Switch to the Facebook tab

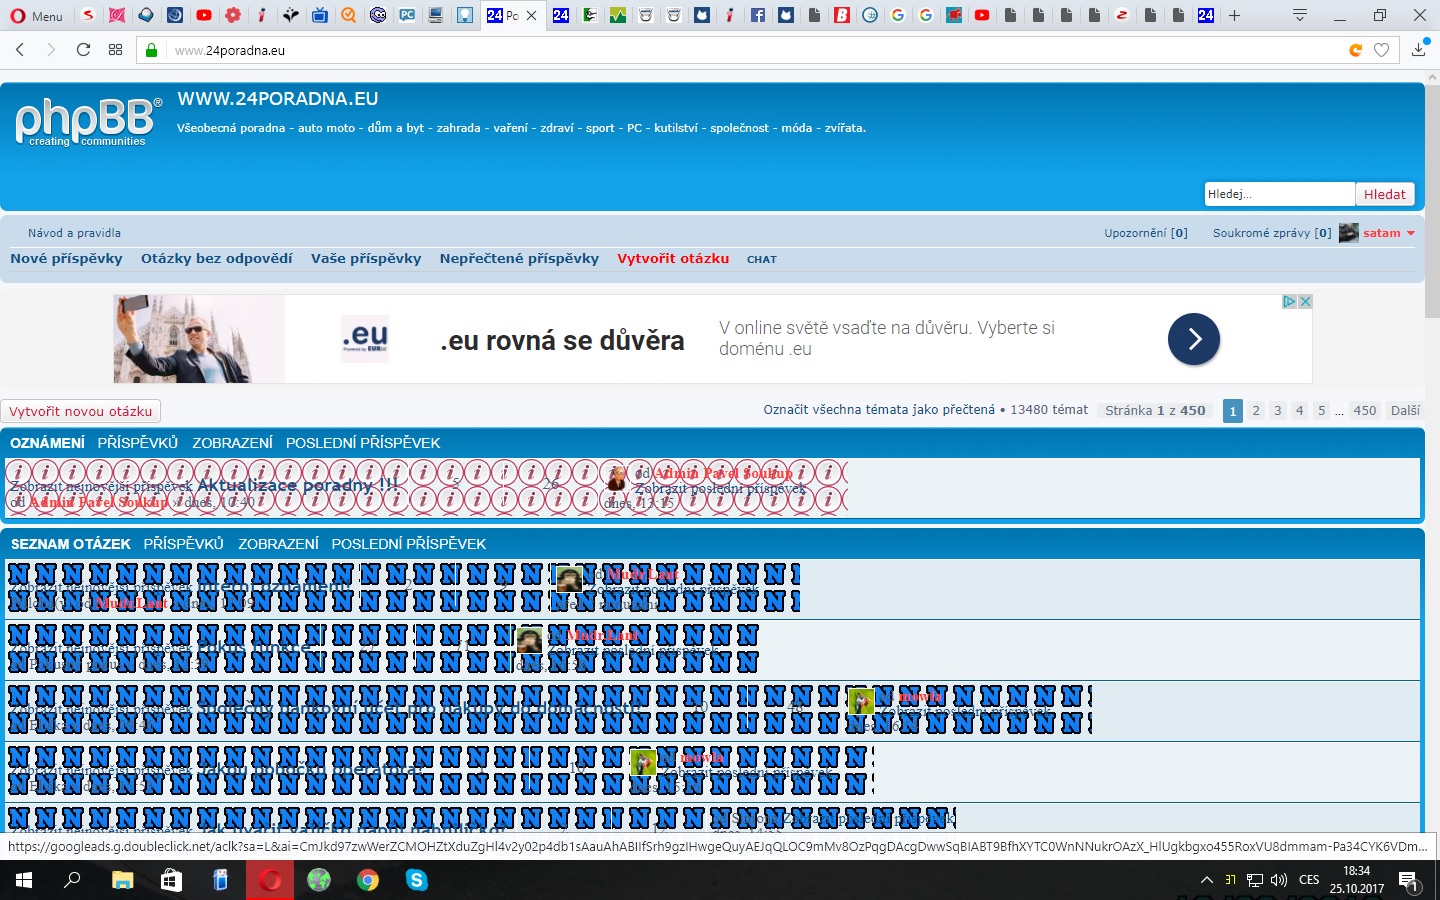coord(757,15)
